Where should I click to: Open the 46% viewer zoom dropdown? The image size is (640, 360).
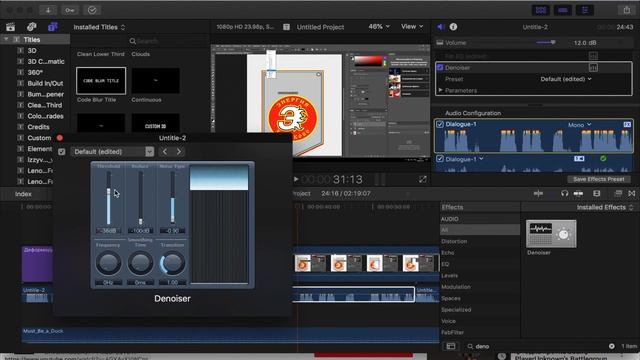(x=379, y=27)
